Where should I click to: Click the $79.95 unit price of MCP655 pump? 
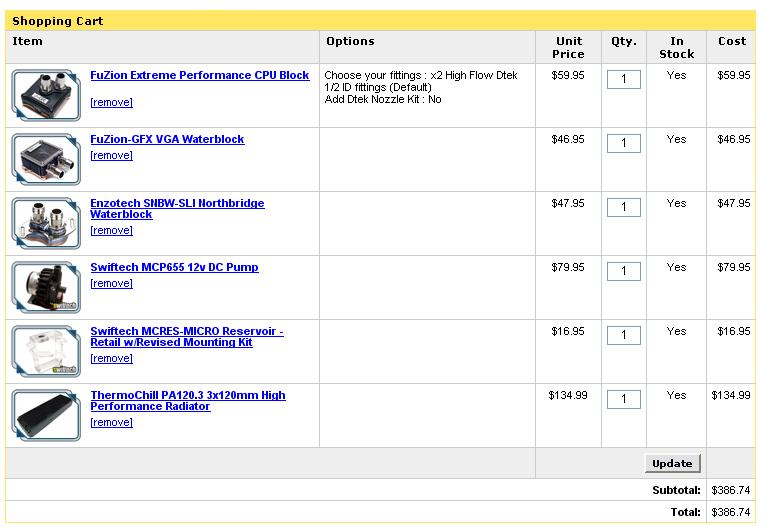tap(568, 267)
